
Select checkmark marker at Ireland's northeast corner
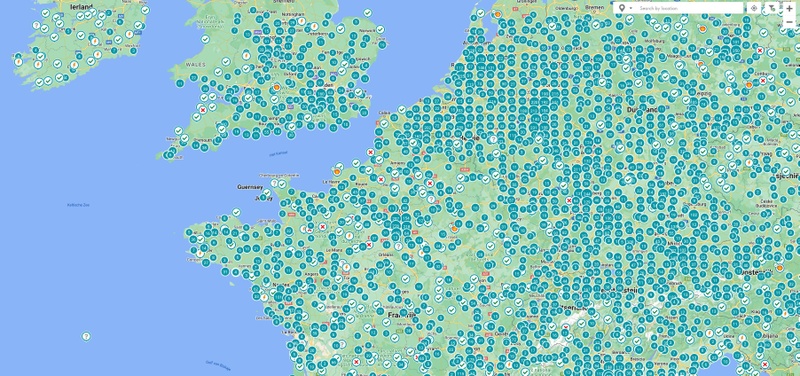point(145,10)
